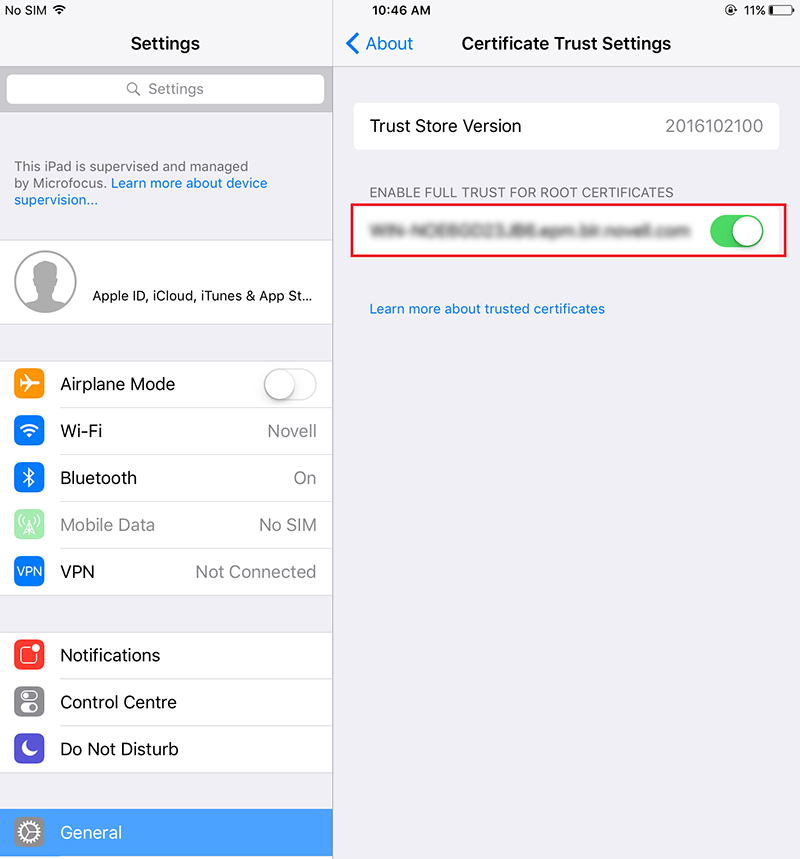Click the Settings search field
Image resolution: width=800 pixels, height=859 pixels.
coord(165,89)
